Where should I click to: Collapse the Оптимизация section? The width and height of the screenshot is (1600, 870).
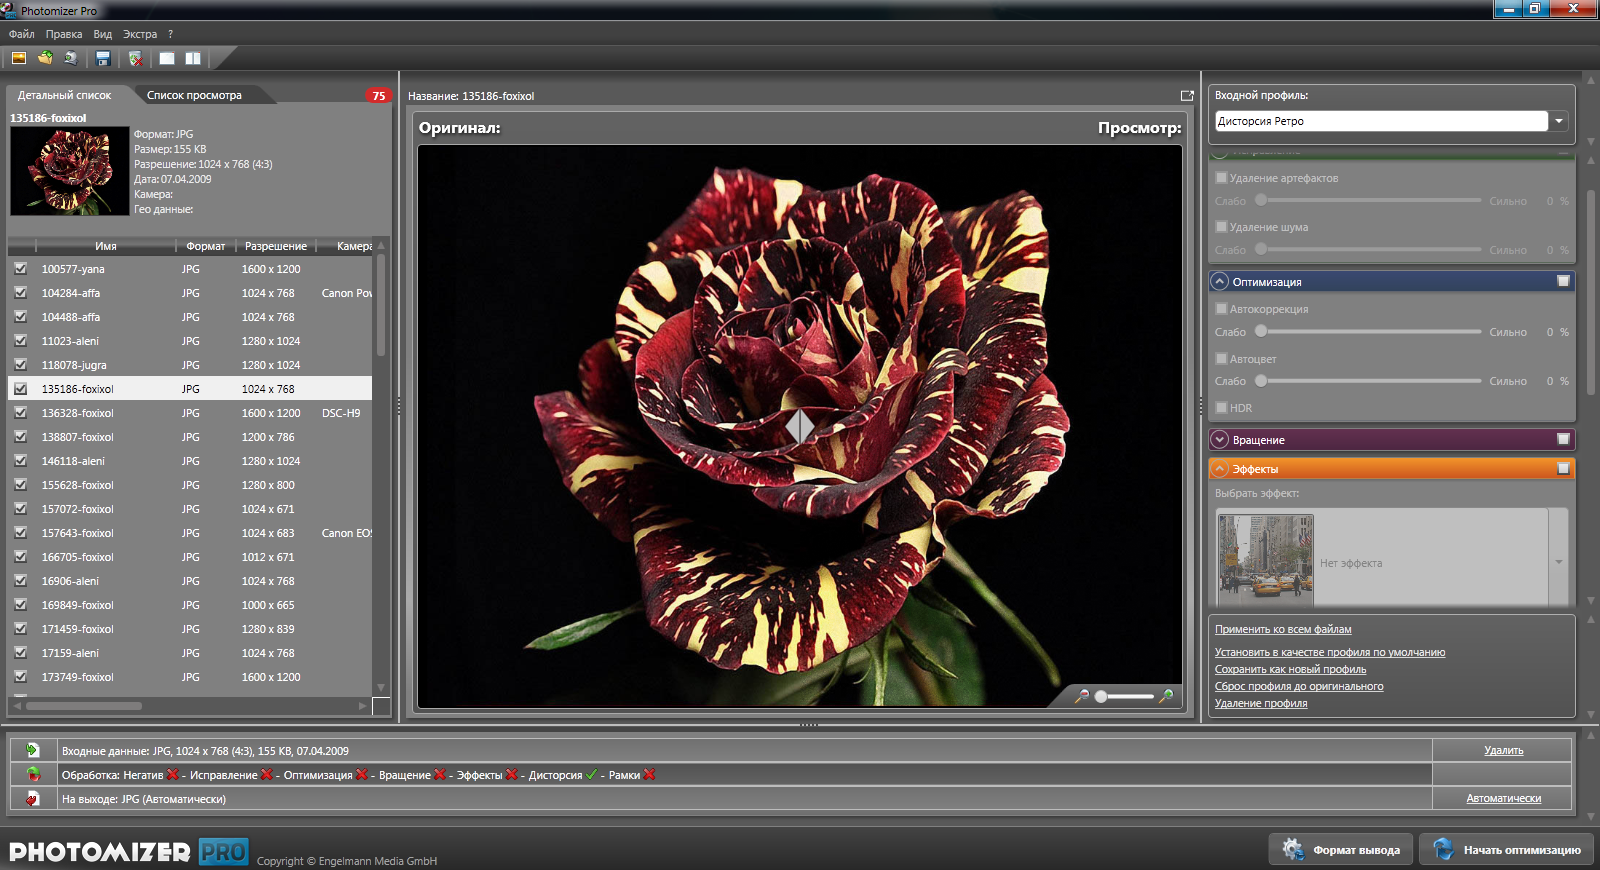click(1219, 282)
